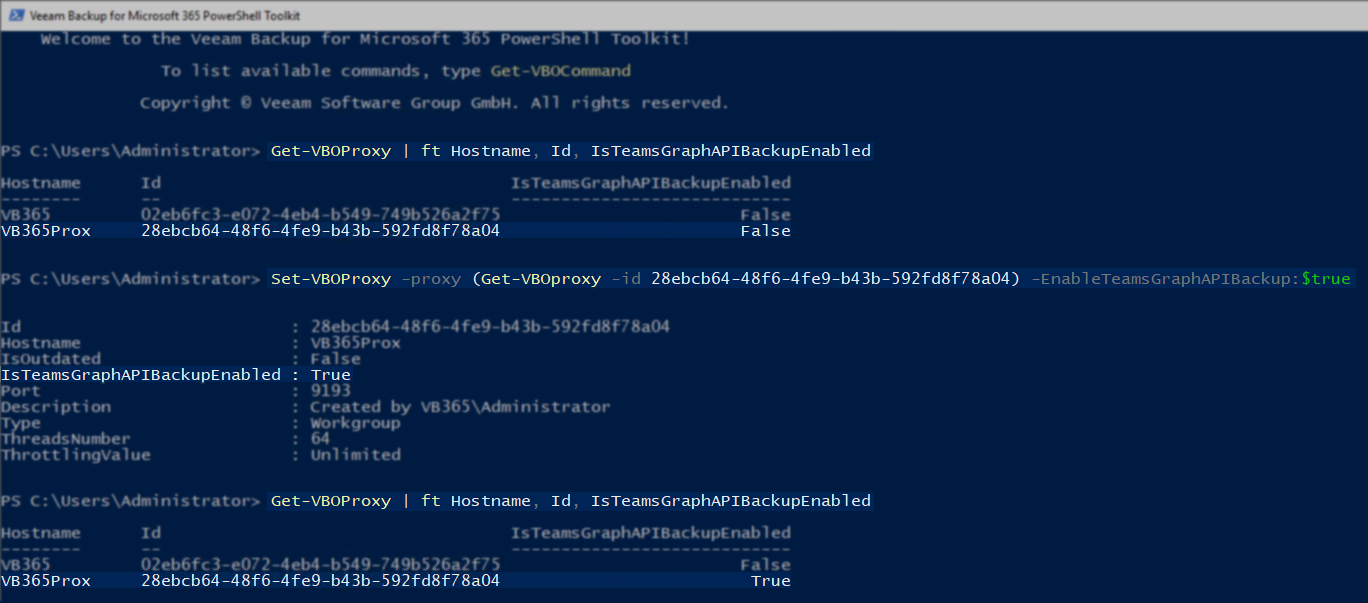The image size is (1368, 603).
Task: Click the PowerShell icon in title bar
Action: (x=14, y=15)
